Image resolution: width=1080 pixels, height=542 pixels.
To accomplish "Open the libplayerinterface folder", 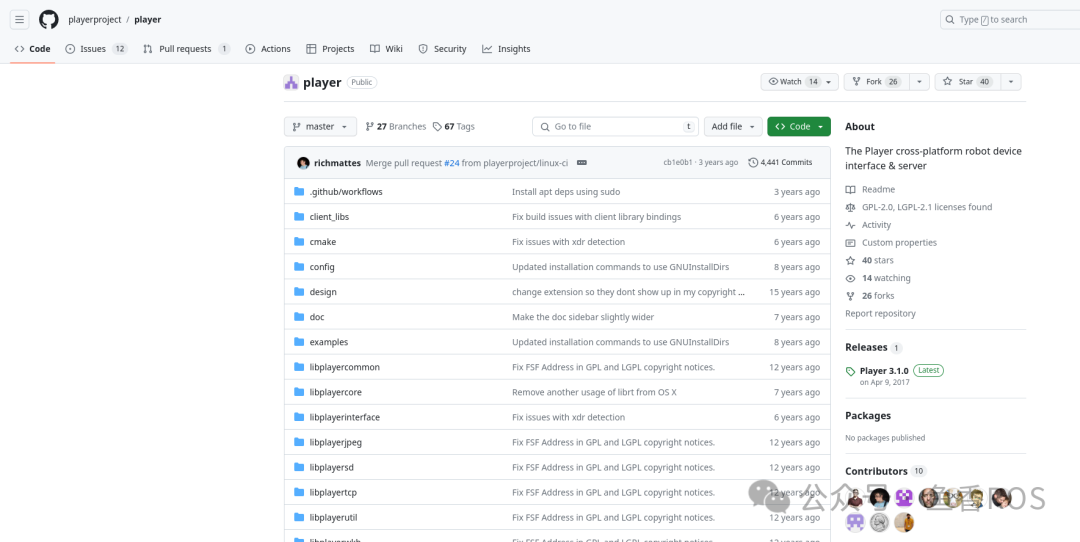I will point(344,417).
